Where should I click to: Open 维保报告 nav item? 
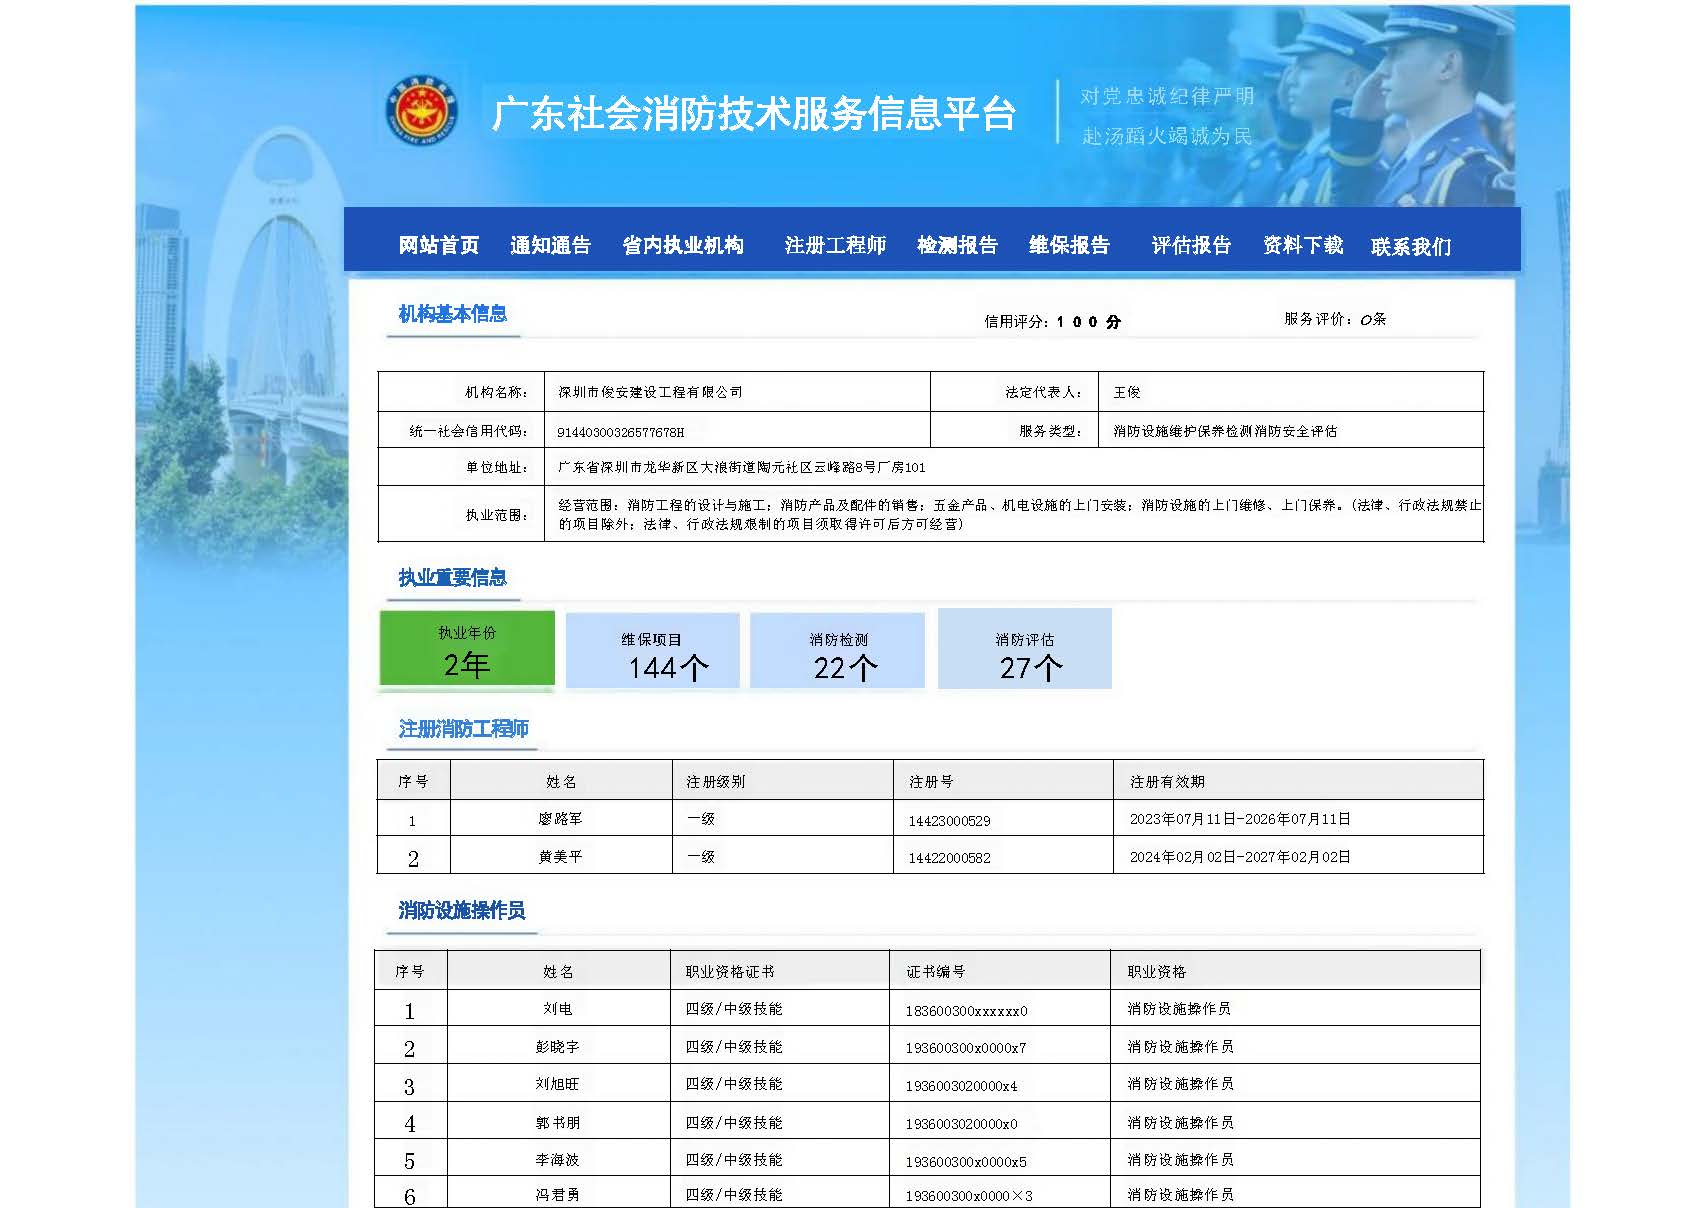(1069, 245)
